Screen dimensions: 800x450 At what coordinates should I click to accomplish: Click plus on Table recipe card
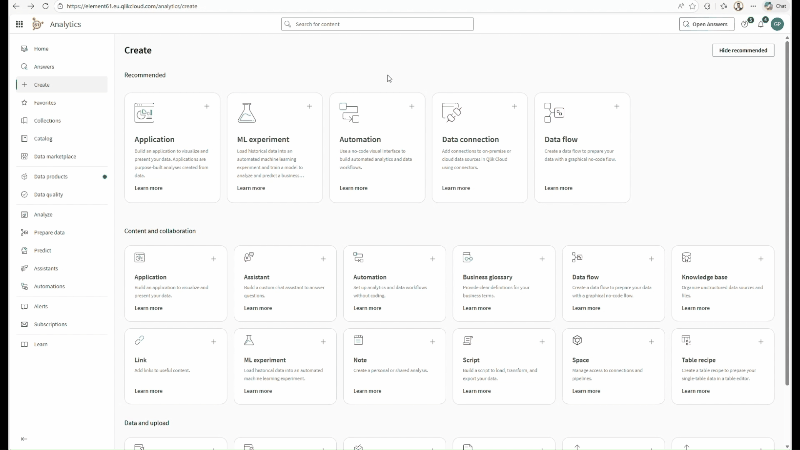(x=760, y=341)
